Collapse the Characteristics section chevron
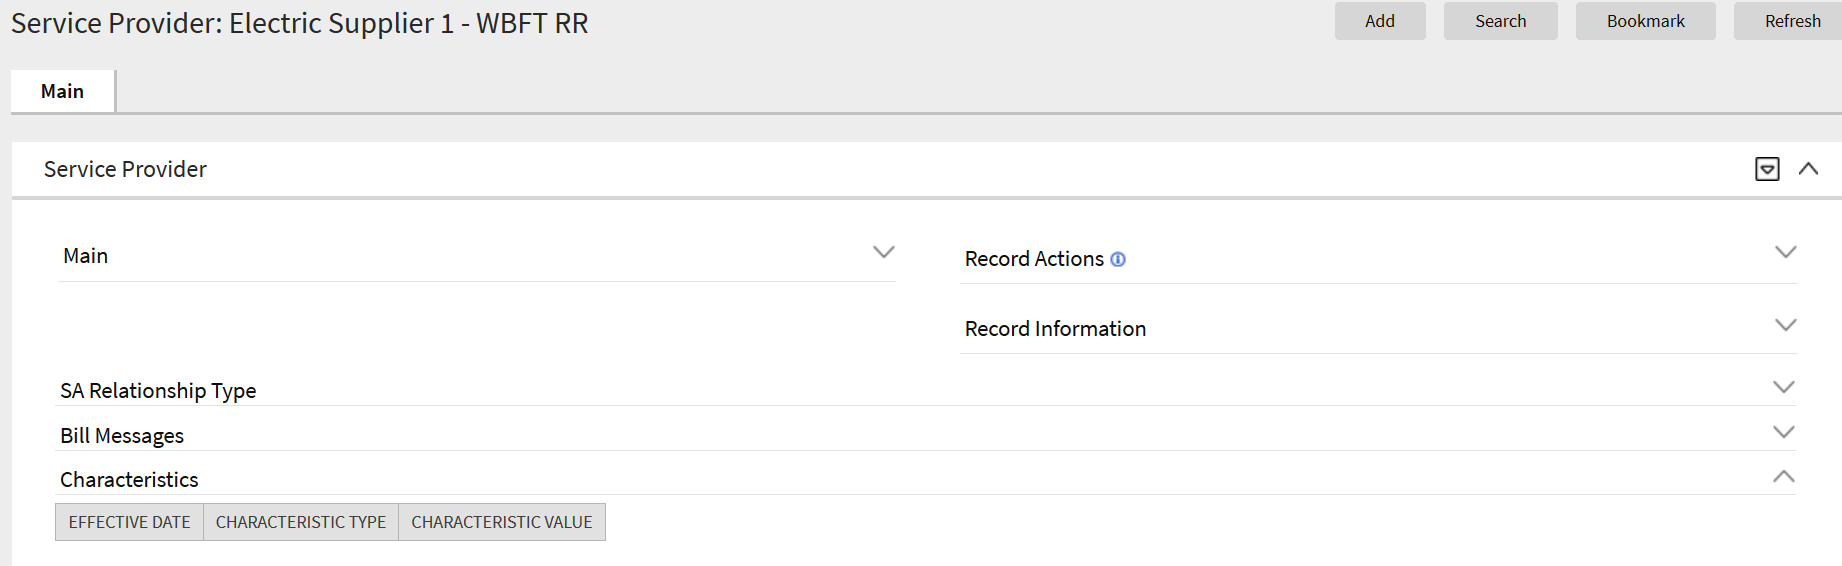Viewport: 1842px width, 566px height. tap(1783, 477)
